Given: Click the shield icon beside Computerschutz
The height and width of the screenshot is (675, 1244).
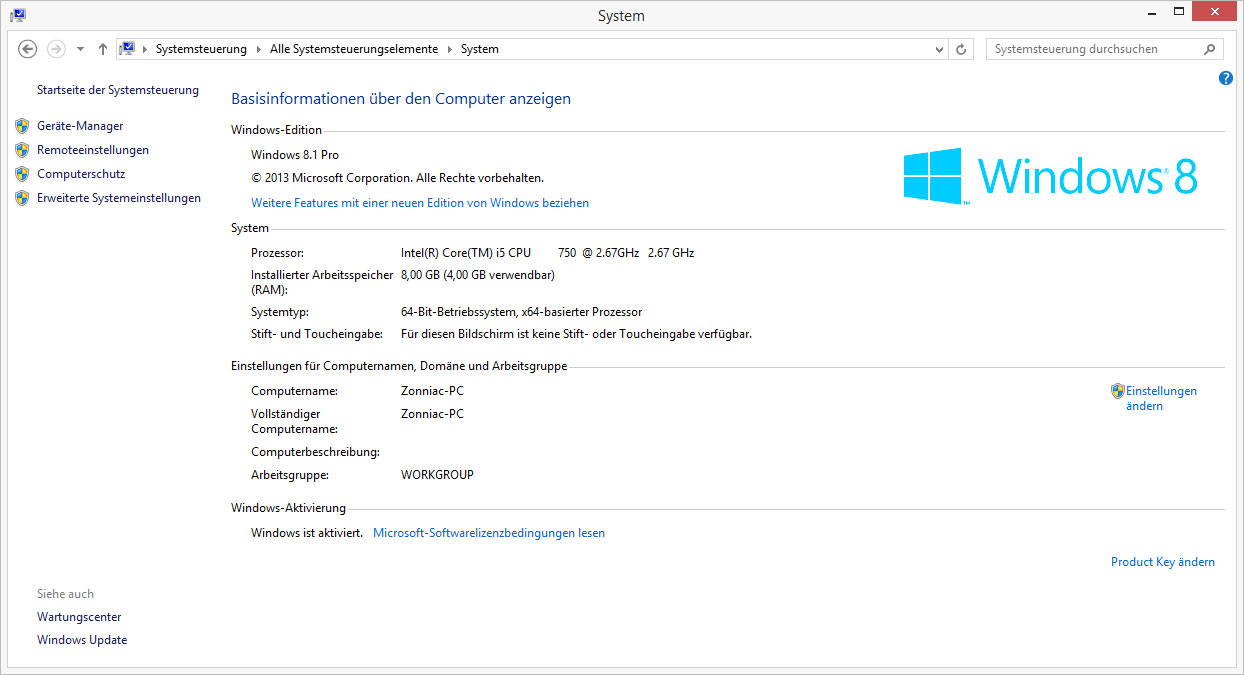Looking at the screenshot, I should (22, 174).
